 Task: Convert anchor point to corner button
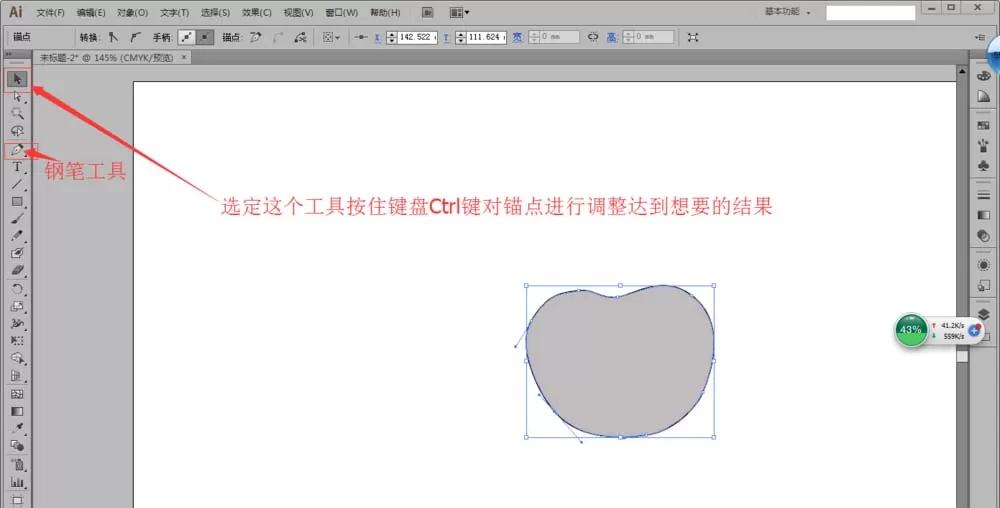[x=114, y=38]
